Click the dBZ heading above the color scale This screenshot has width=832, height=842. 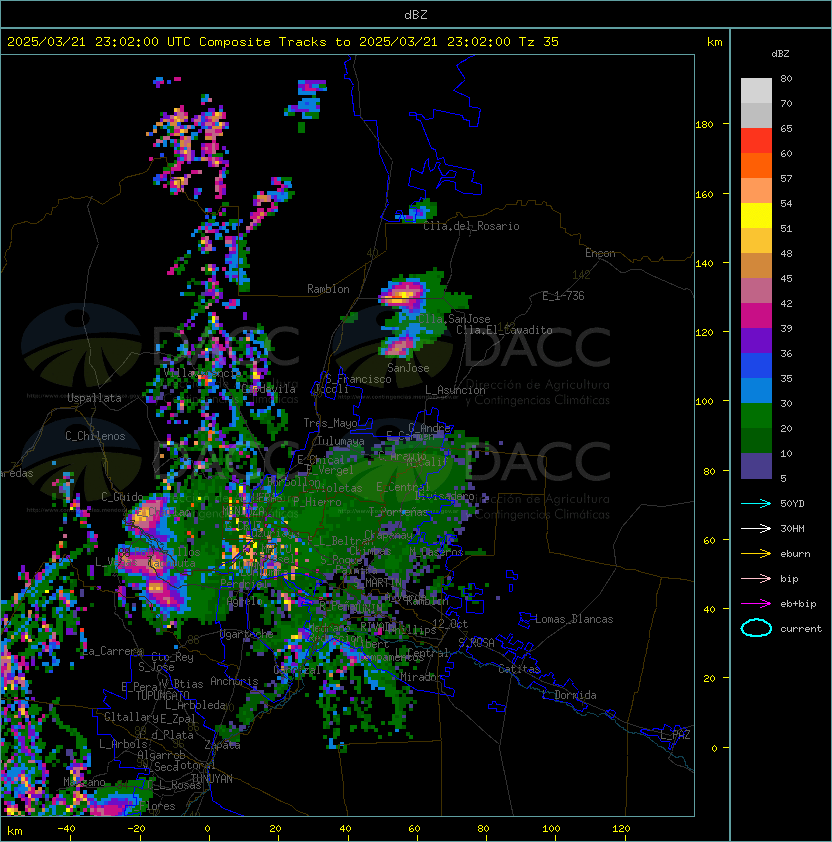(780, 54)
